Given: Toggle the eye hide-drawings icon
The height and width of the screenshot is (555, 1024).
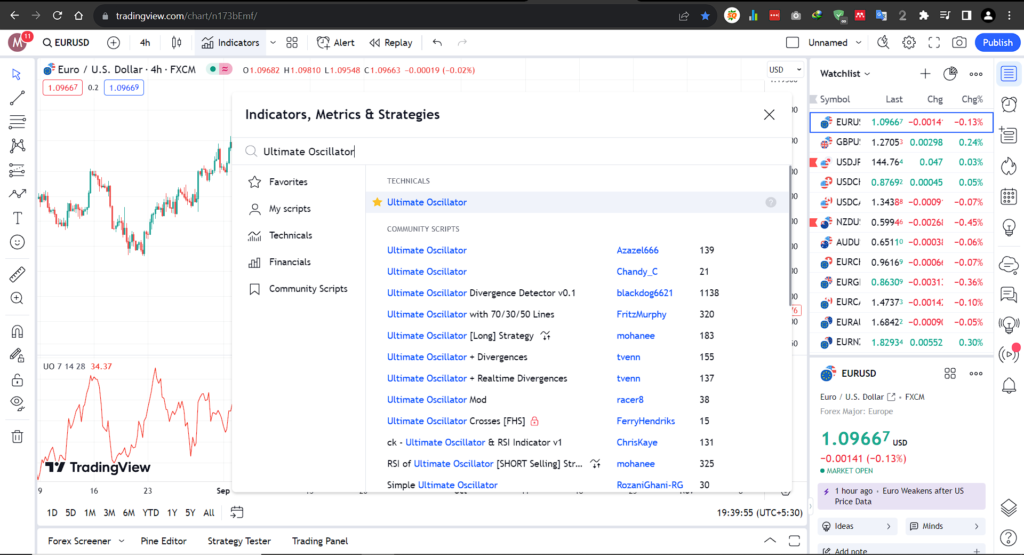Looking at the screenshot, I should coord(17,402).
